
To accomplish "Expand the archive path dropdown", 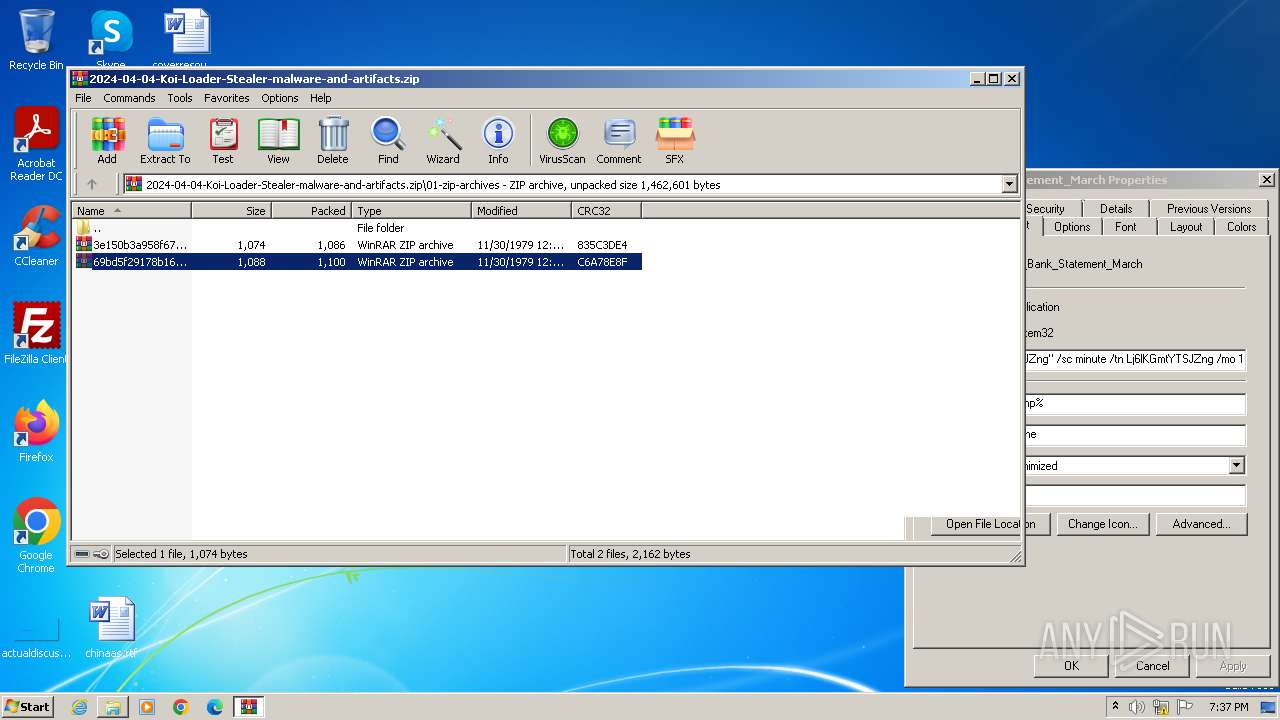I will coord(1009,184).
